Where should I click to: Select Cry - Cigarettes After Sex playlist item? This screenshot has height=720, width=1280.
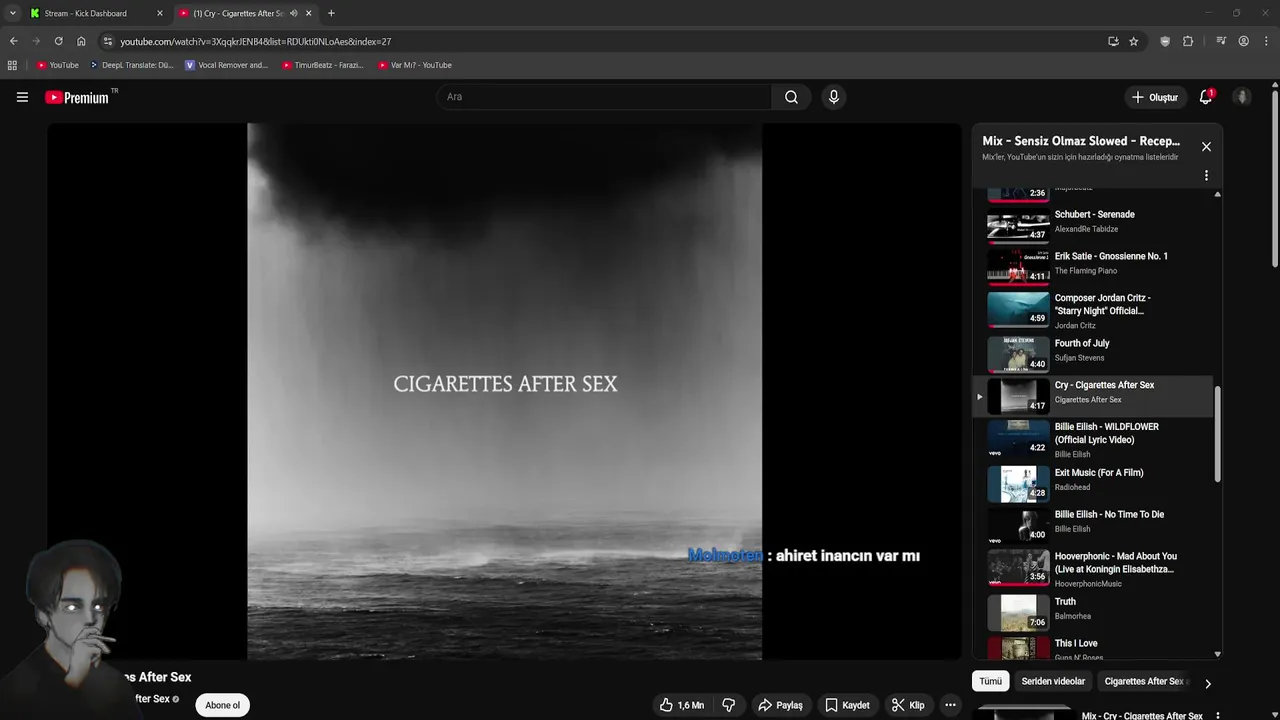point(1093,396)
